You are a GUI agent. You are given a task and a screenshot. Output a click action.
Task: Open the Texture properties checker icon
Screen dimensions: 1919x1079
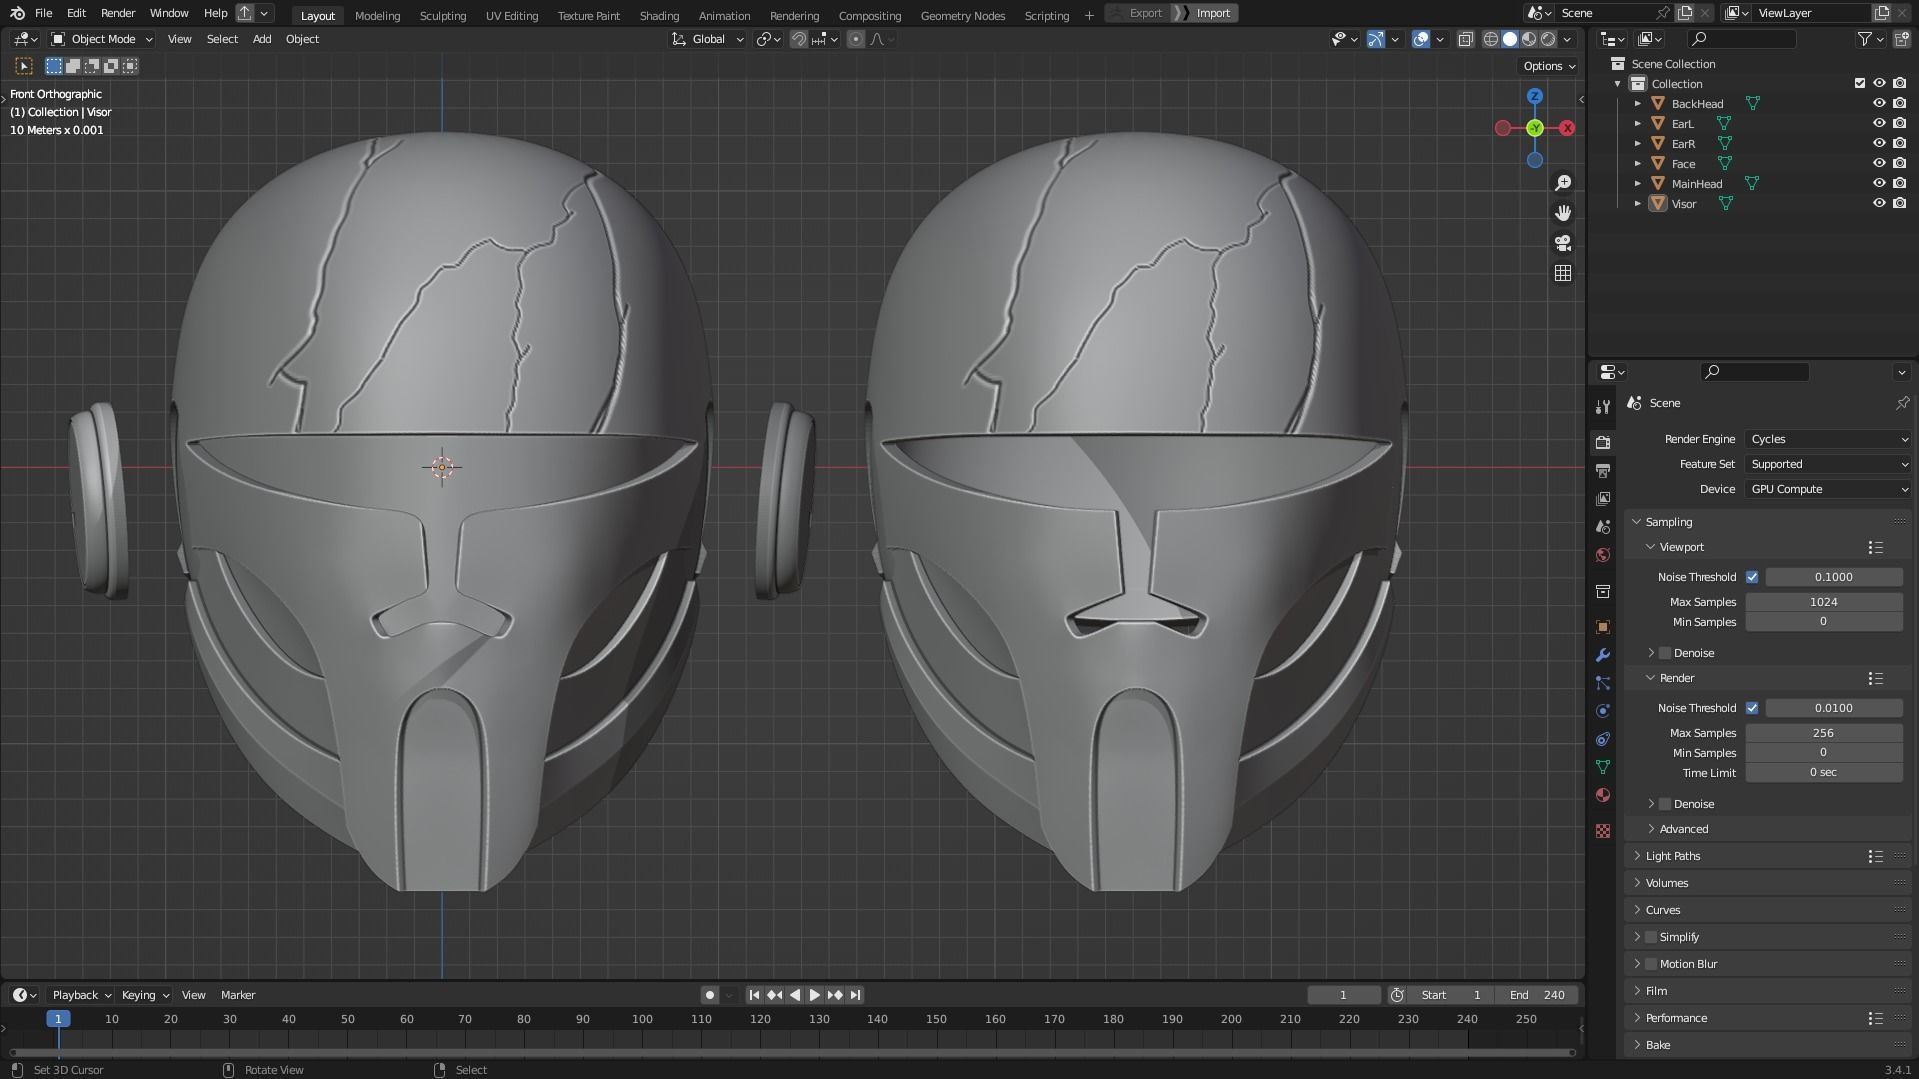pyautogui.click(x=1603, y=831)
